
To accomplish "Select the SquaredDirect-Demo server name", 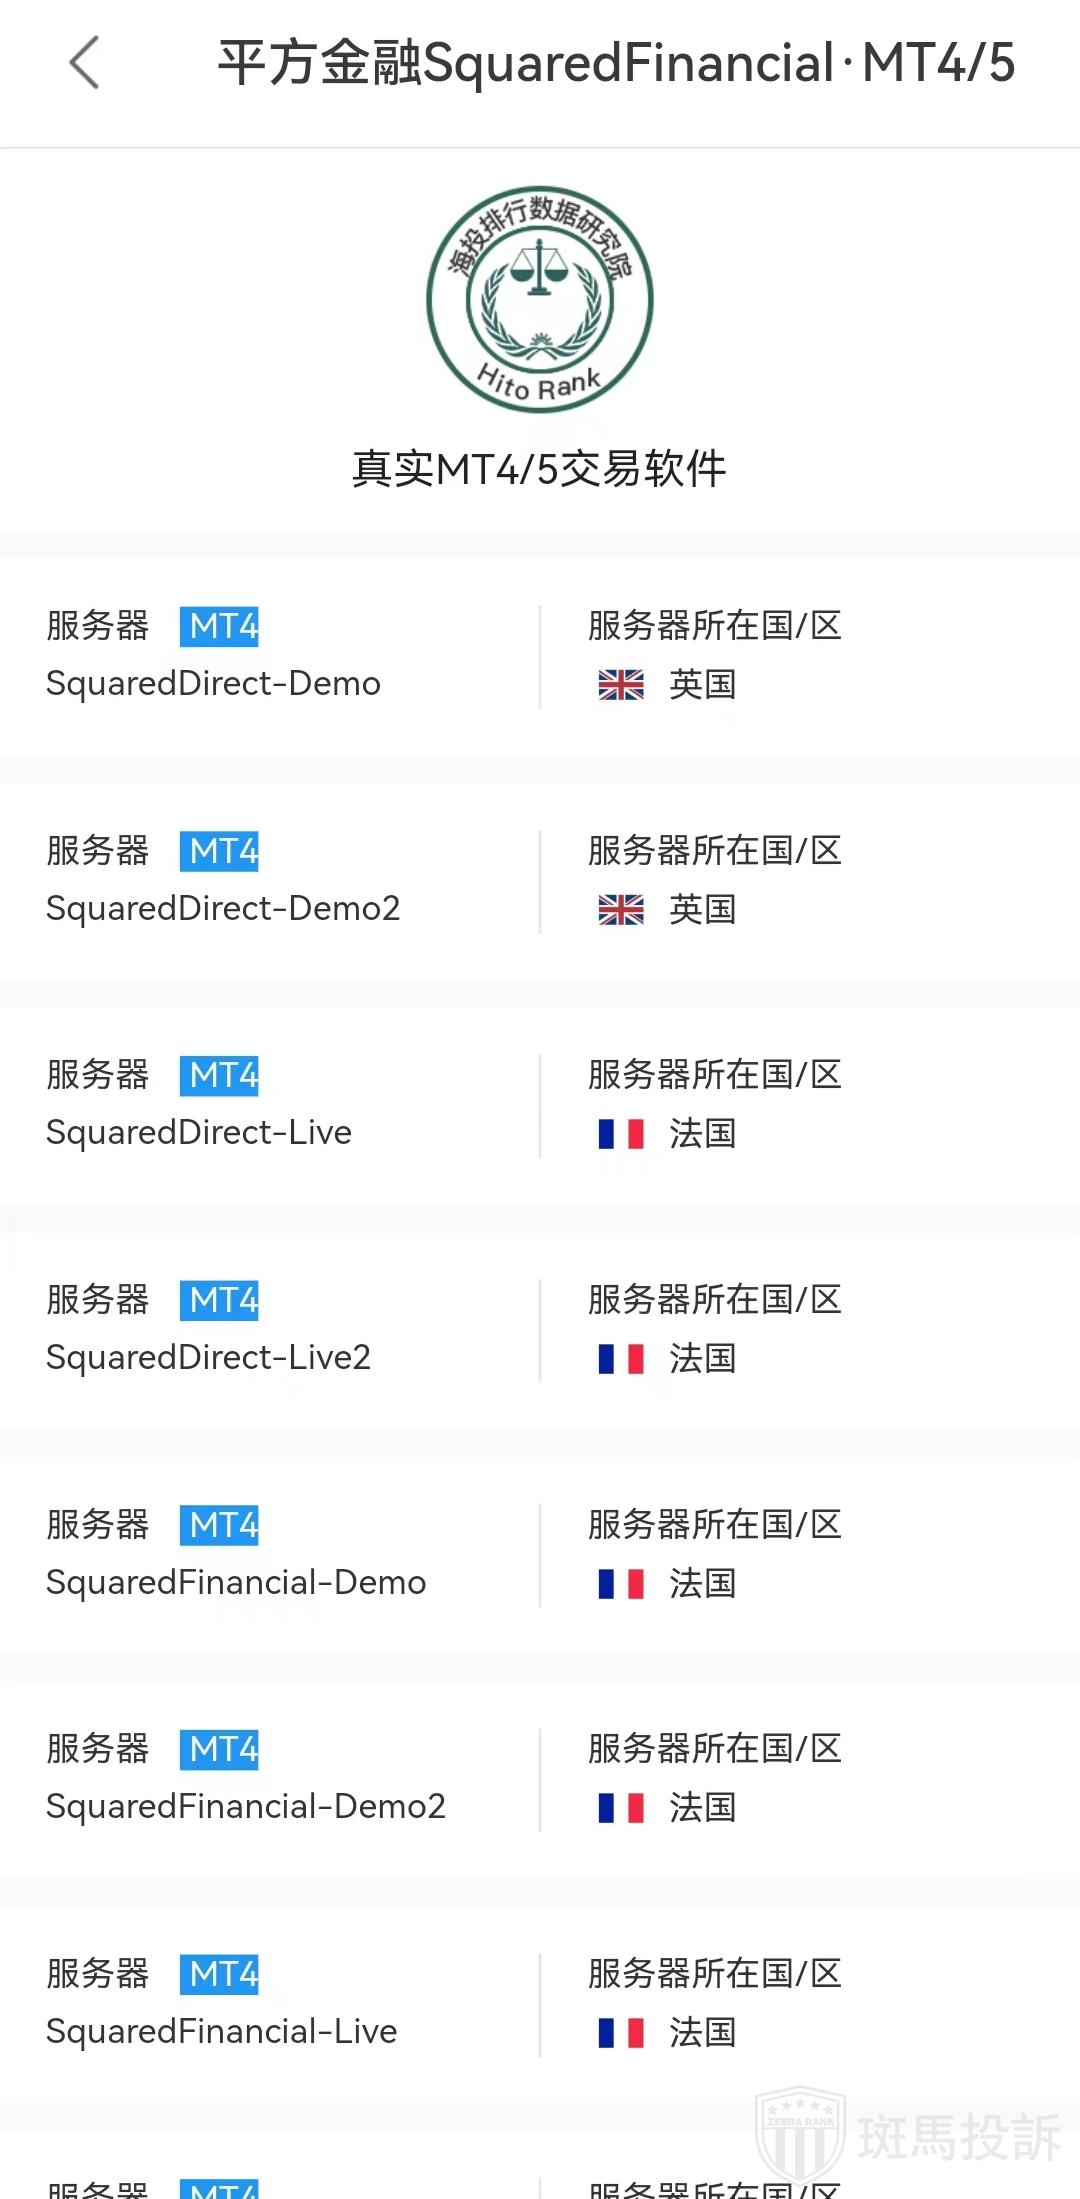I will click(x=213, y=684).
